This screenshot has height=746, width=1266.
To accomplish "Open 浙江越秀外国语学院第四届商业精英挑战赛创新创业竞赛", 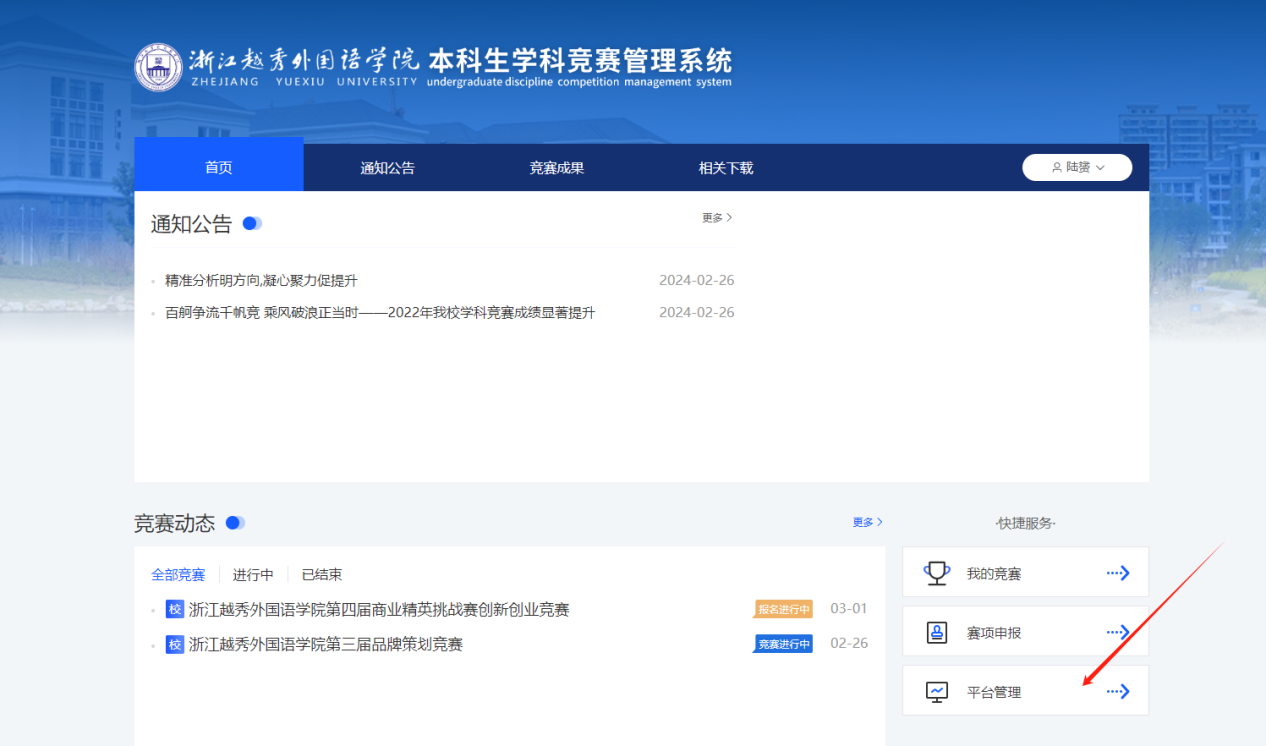I will pos(379,610).
